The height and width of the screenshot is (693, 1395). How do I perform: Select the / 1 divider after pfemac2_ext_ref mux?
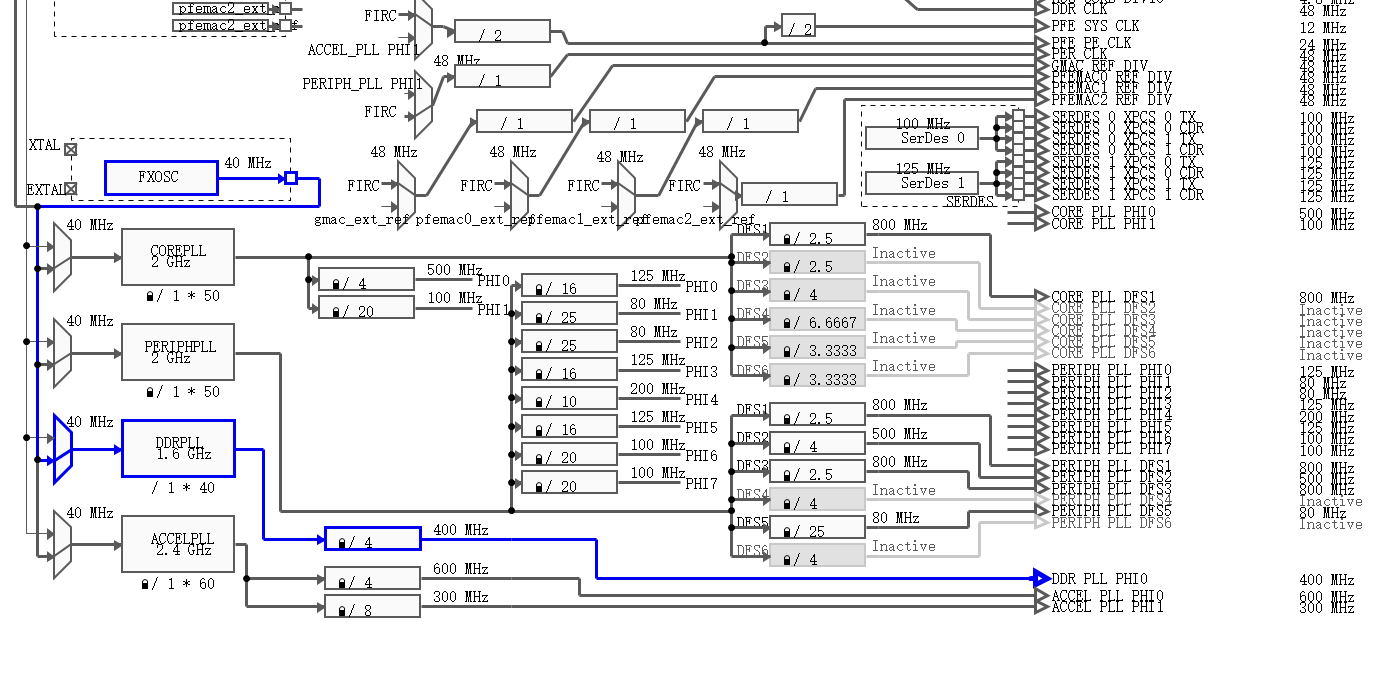[789, 194]
